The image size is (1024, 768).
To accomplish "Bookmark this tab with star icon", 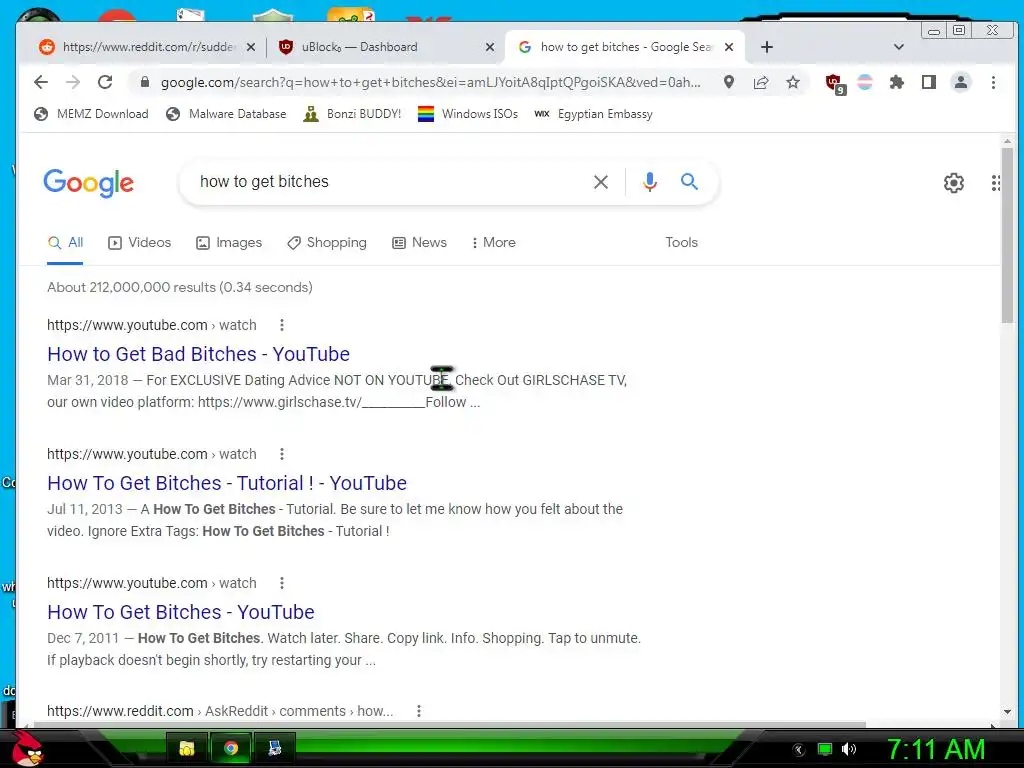I will coord(793,82).
